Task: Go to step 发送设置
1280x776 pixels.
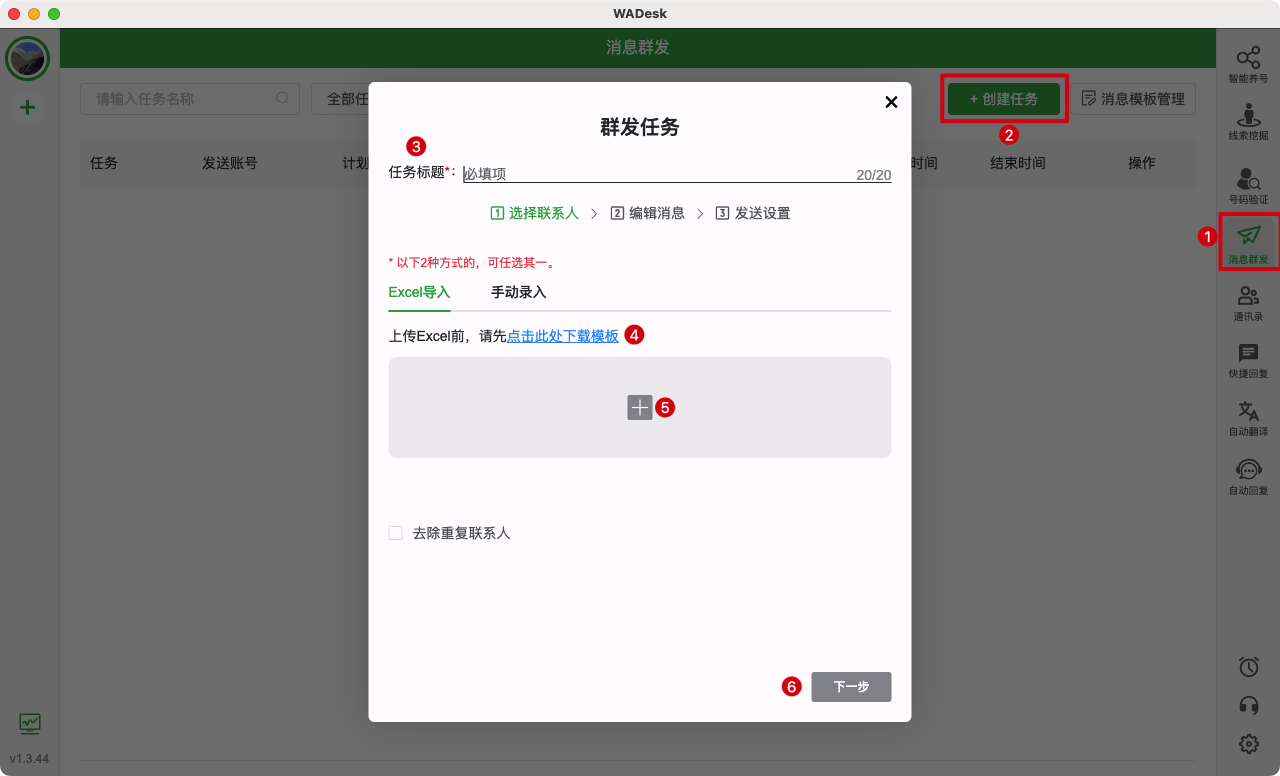Action: point(753,213)
